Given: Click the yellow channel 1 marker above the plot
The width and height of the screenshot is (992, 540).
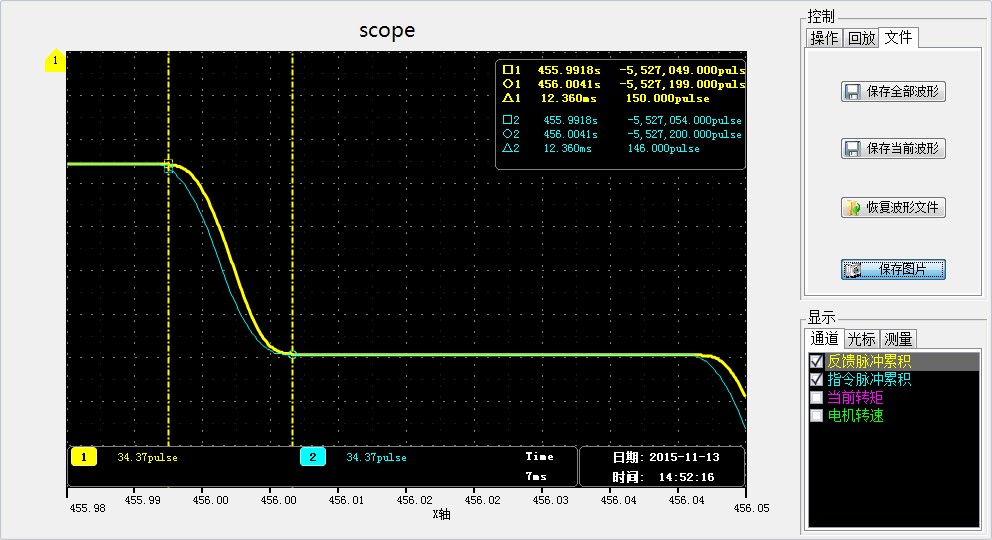Looking at the screenshot, I should (54, 61).
